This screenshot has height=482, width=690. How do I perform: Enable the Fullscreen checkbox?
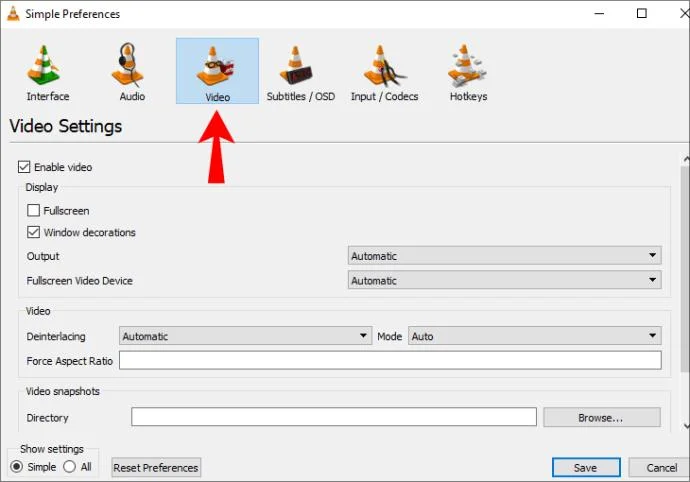pos(33,210)
